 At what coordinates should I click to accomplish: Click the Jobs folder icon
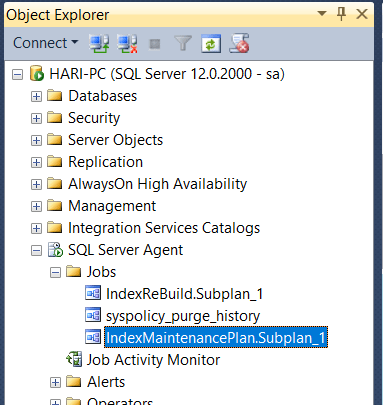pyautogui.click(x=73, y=272)
